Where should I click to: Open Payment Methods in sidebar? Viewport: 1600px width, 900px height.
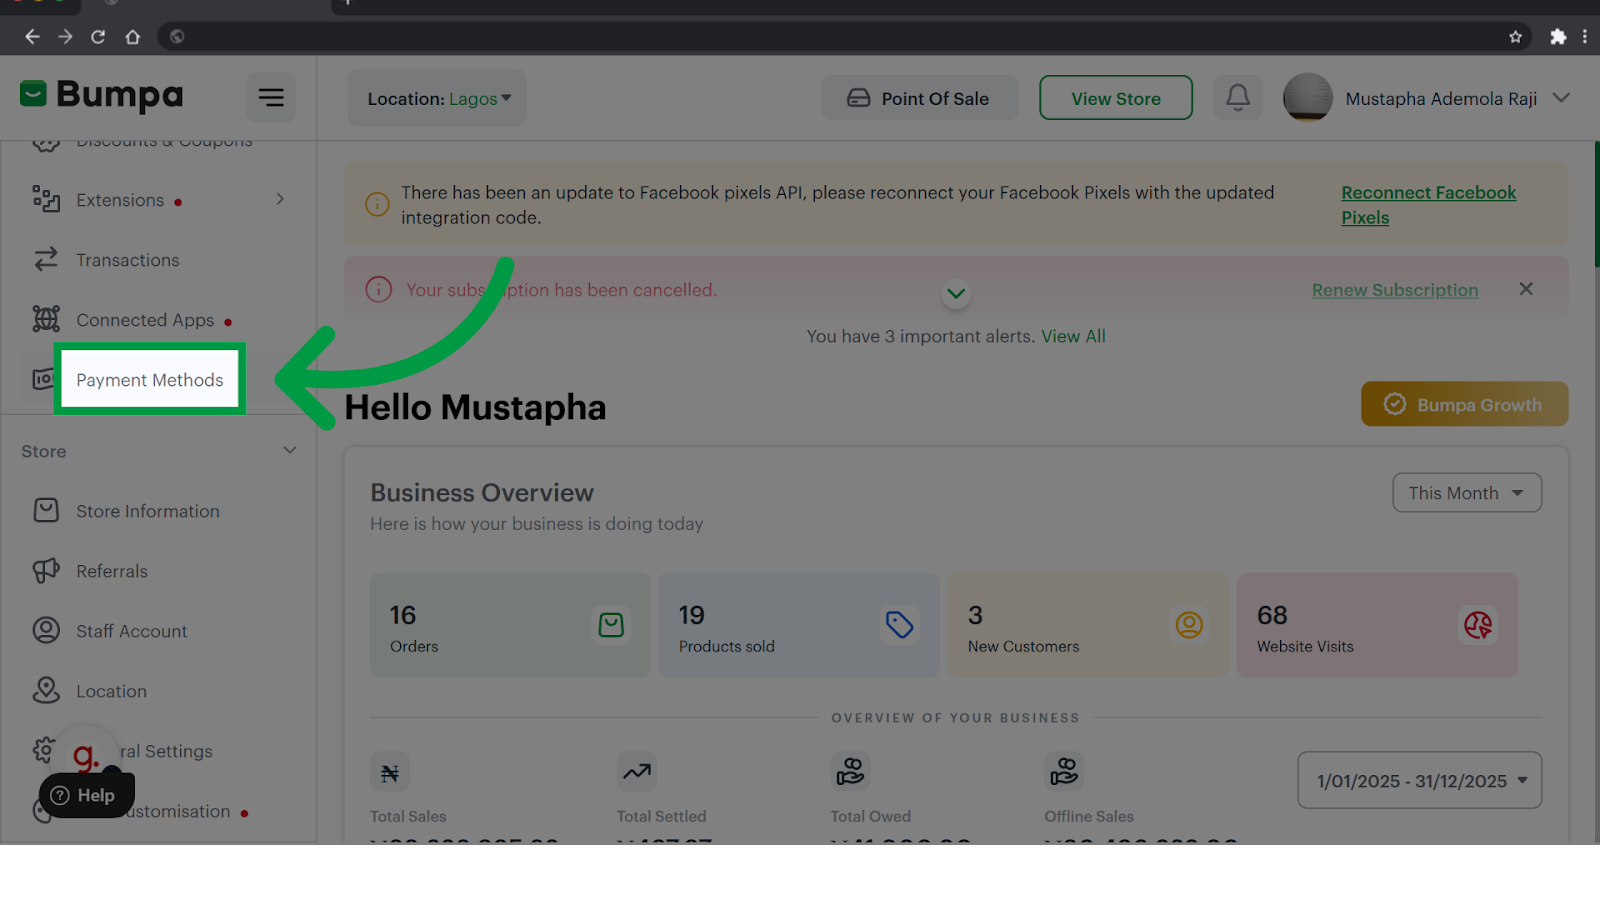coord(150,380)
